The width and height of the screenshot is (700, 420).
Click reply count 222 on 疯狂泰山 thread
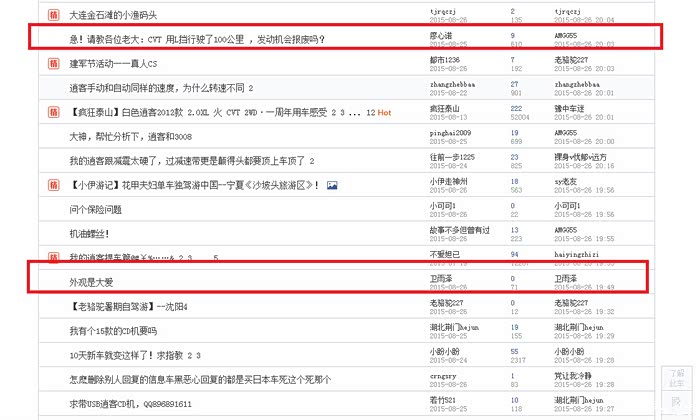pyautogui.click(x=516, y=108)
